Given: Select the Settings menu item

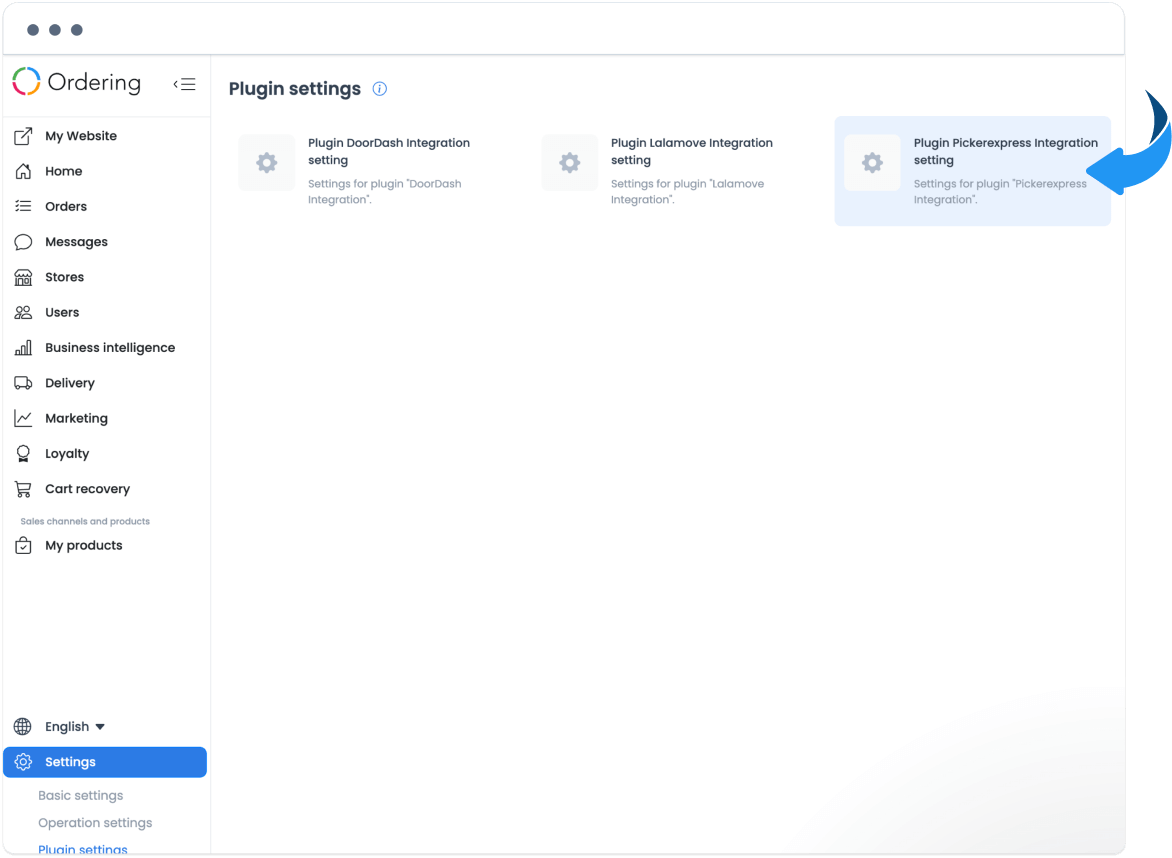Looking at the screenshot, I should (x=105, y=762).
